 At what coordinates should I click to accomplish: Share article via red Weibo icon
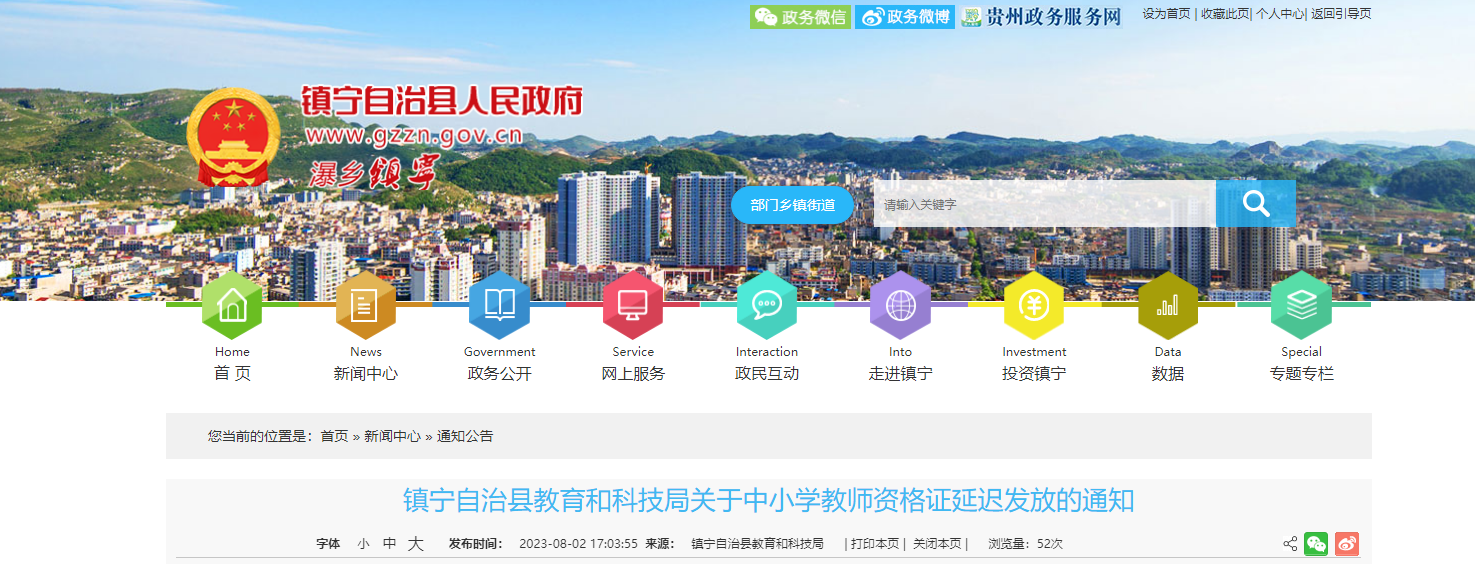[1347, 544]
